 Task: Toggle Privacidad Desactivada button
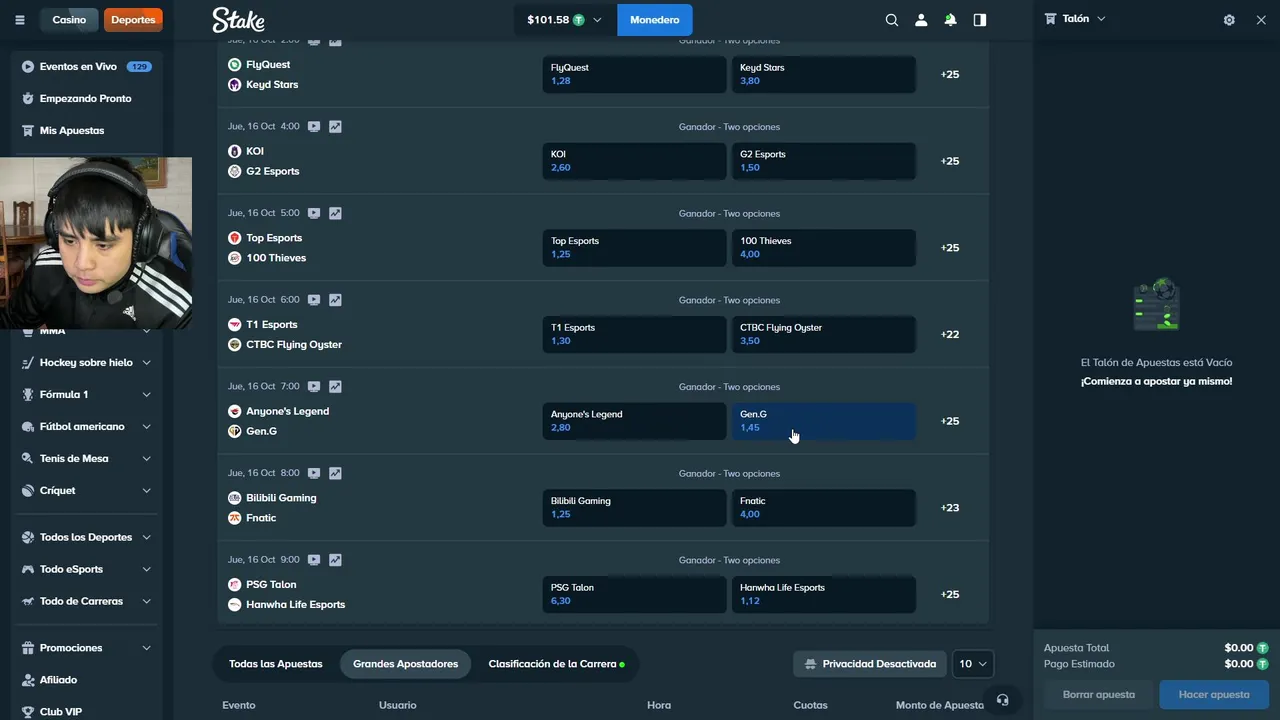869,664
